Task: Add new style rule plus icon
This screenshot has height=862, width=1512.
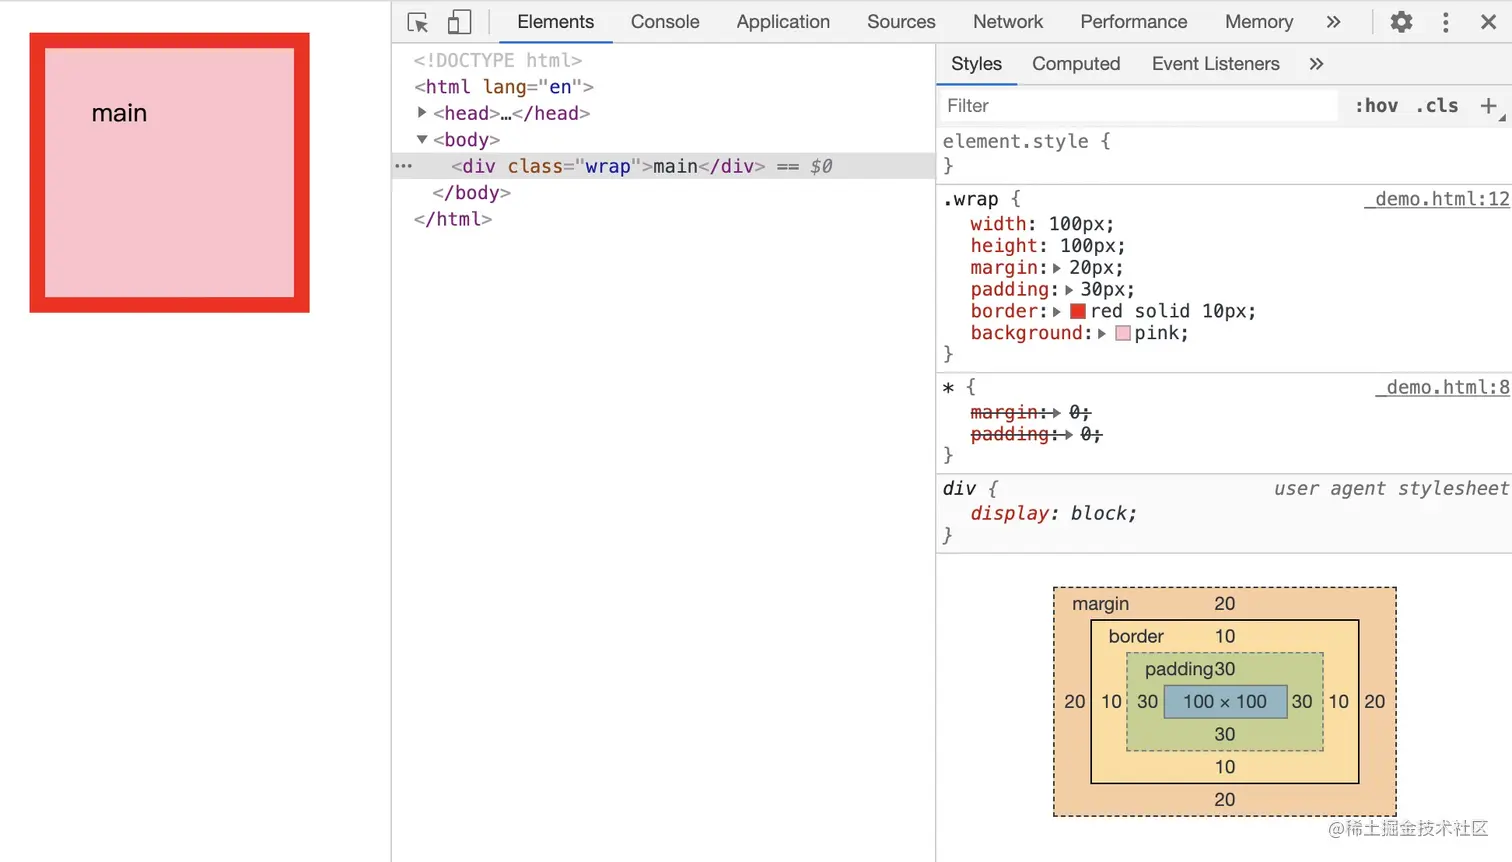Action: [x=1489, y=105]
